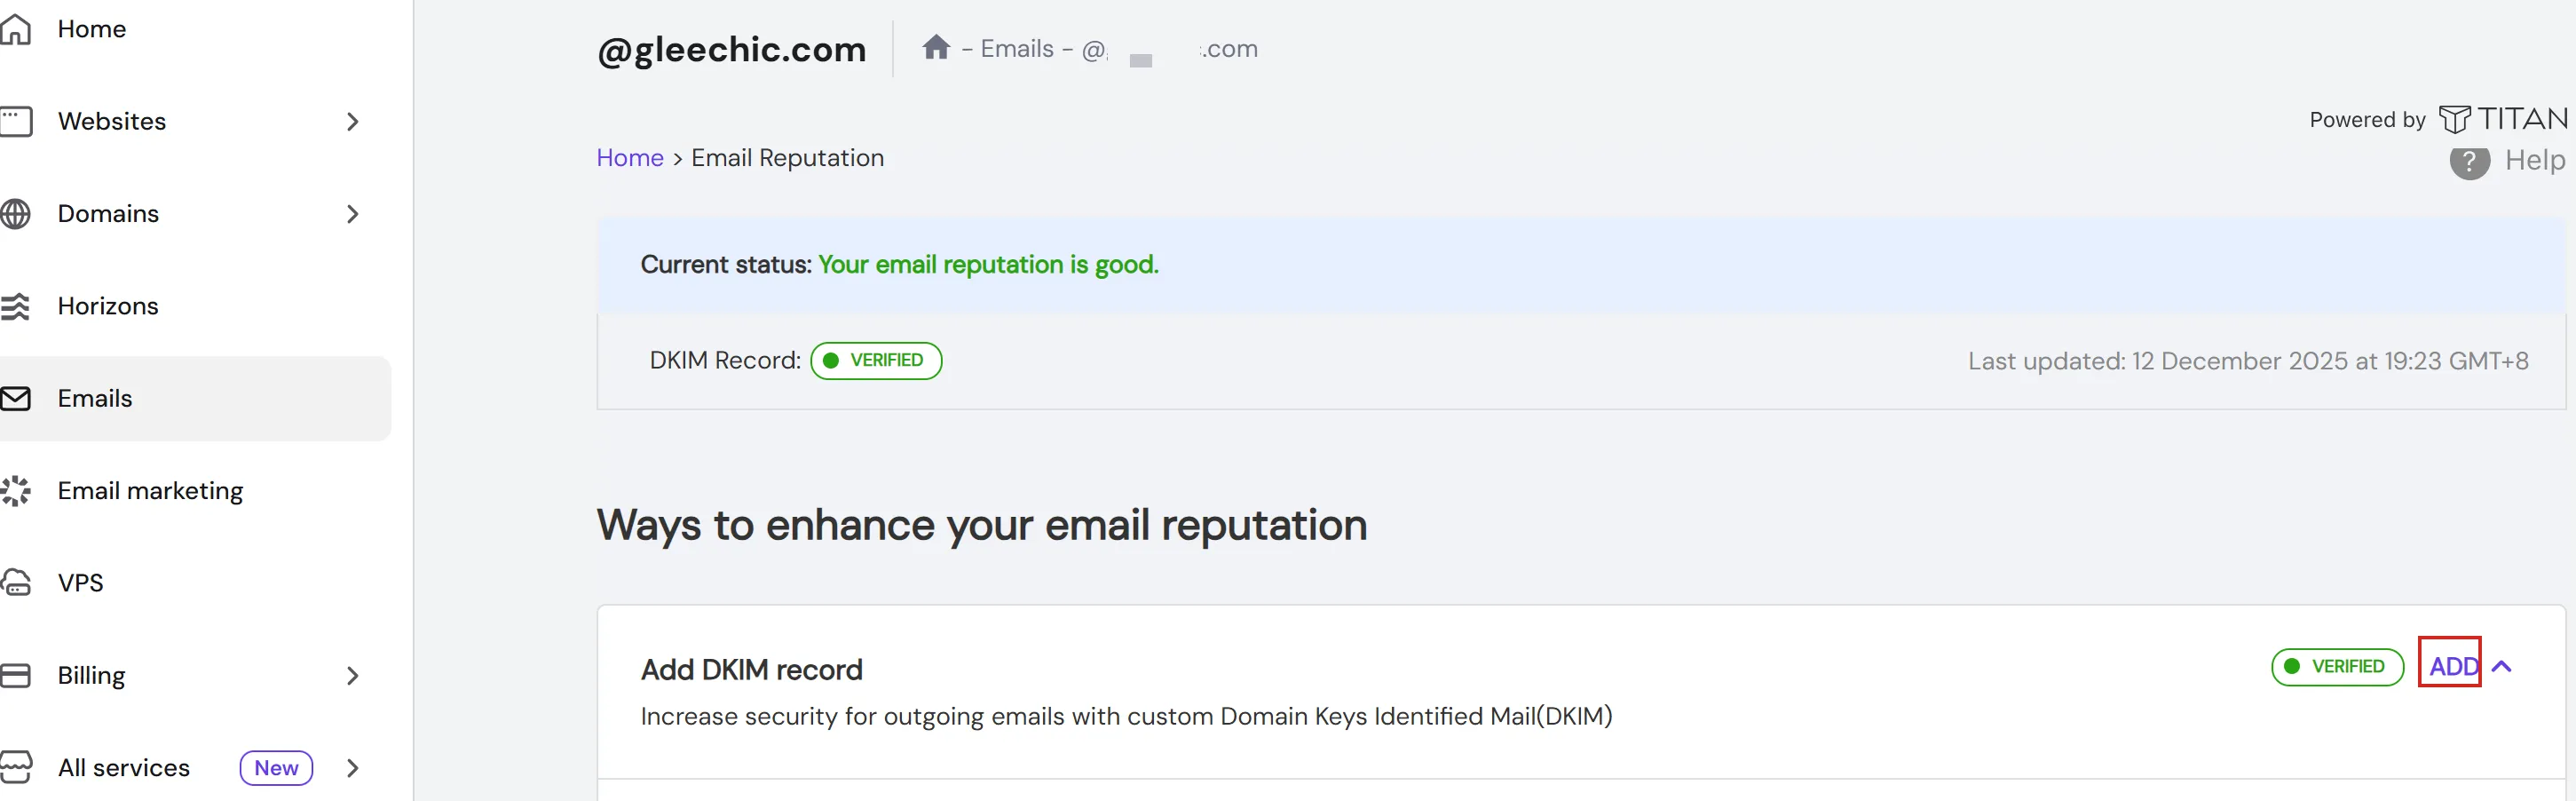The height and width of the screenshot is (801, 2576).
Task: Click the Billing card icon
Action: (x=16, y=675)
